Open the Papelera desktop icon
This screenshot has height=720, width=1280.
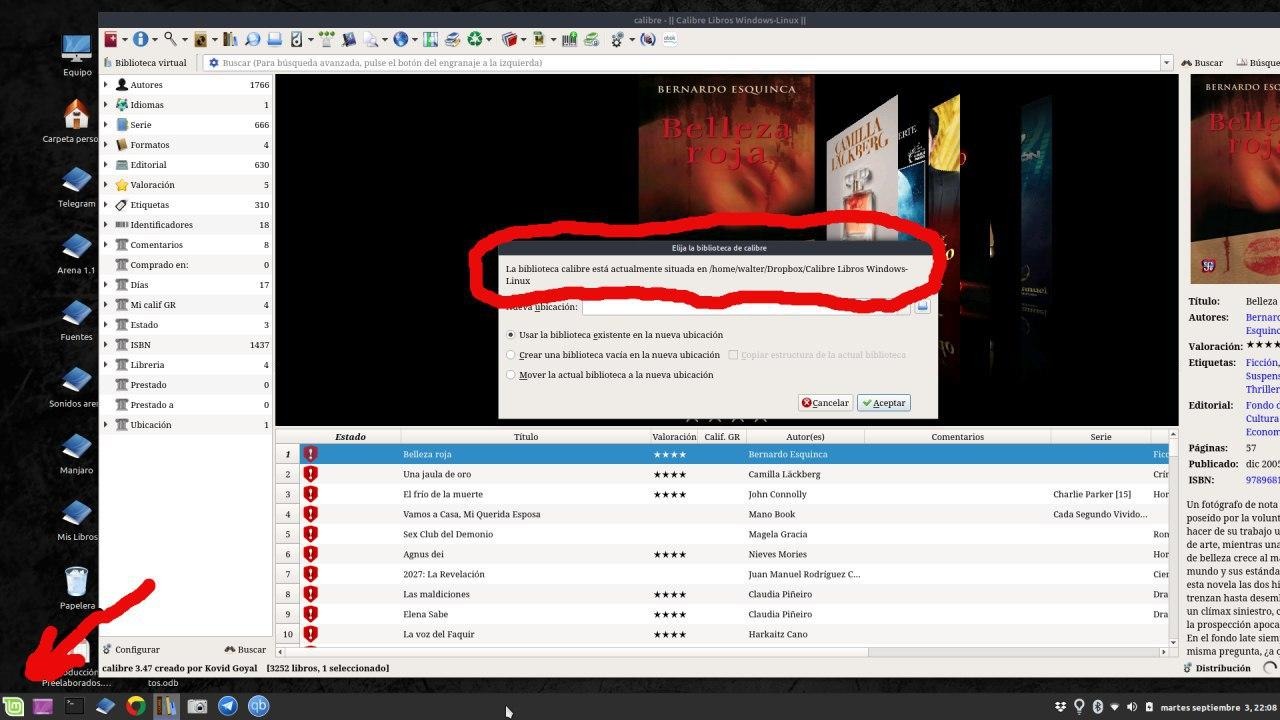coord(77,587)
